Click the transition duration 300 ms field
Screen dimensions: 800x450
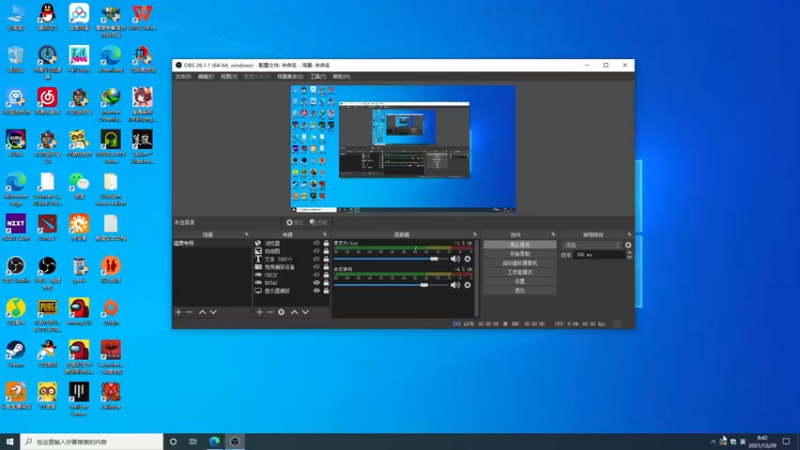(x=599, y=255)
